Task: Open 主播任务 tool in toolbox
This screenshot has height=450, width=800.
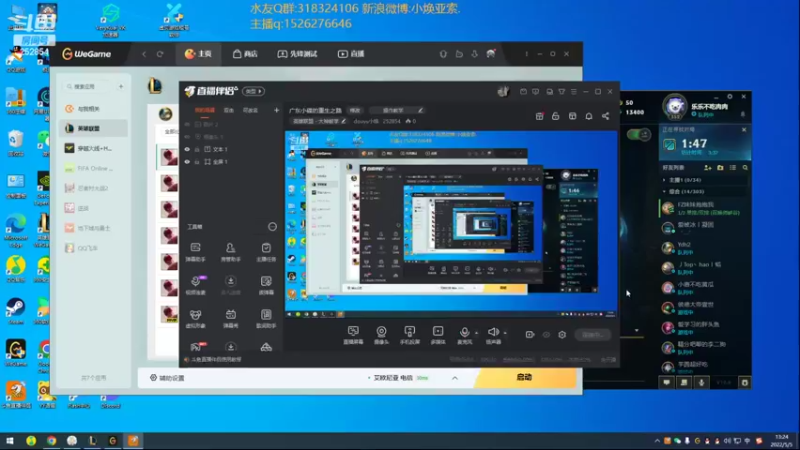Action: [x=266, y=252]
